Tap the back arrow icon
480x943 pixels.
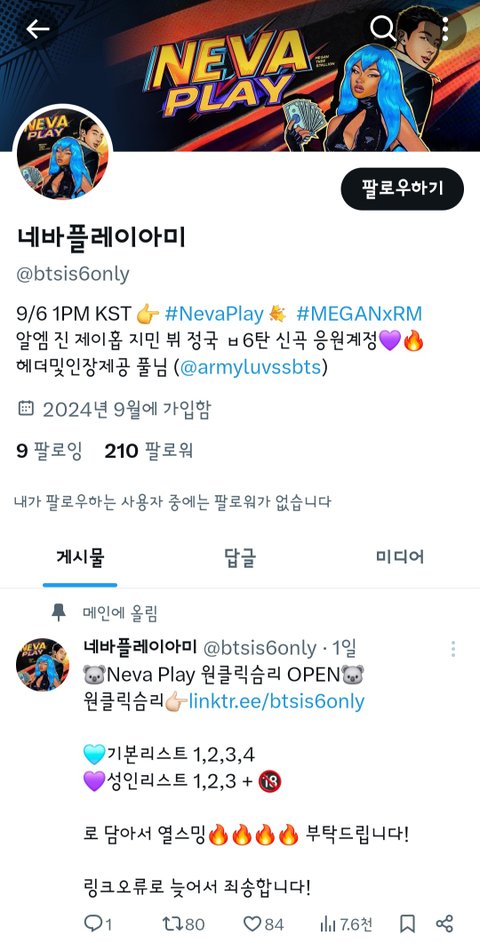pos(37,29)
